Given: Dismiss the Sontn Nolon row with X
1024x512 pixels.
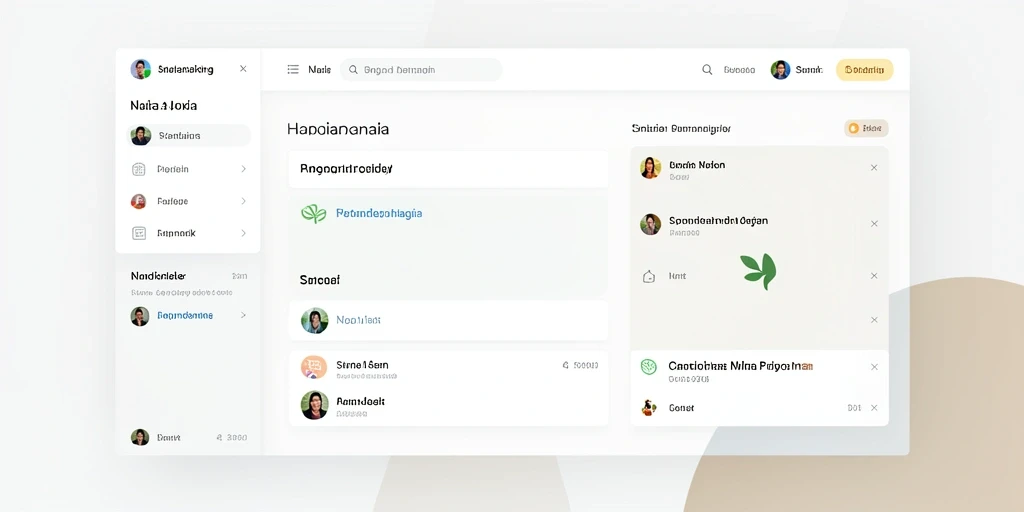Looking at the screenshot, I should click(874, 168).
